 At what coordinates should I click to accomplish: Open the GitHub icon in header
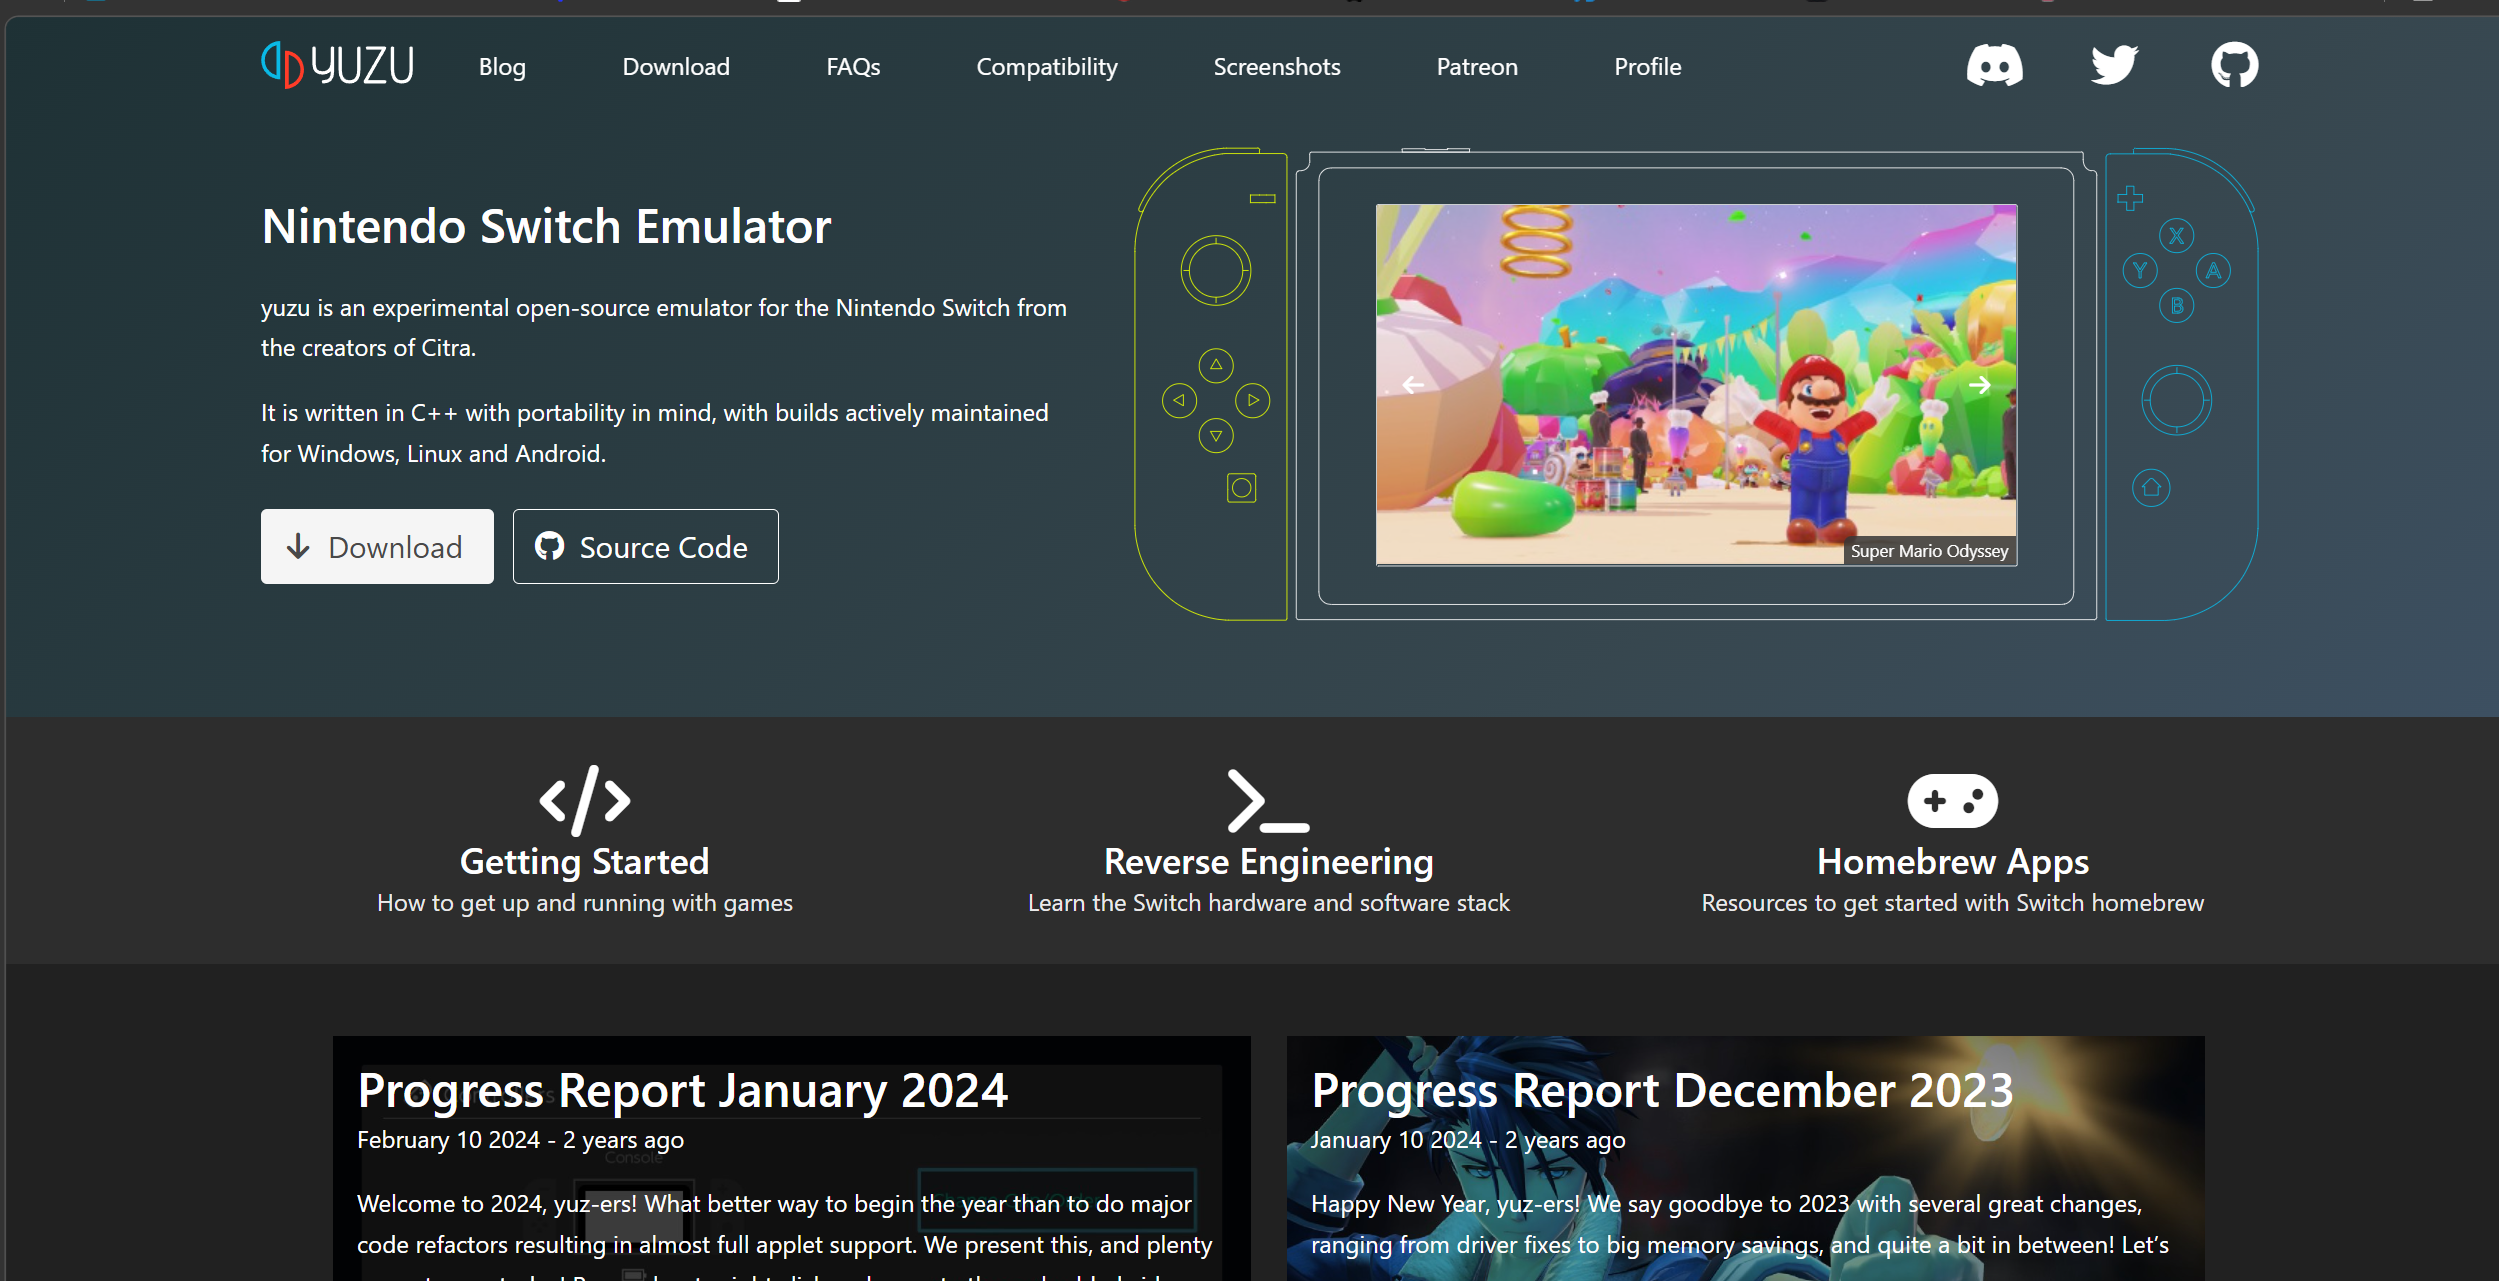pos(2234,66)
